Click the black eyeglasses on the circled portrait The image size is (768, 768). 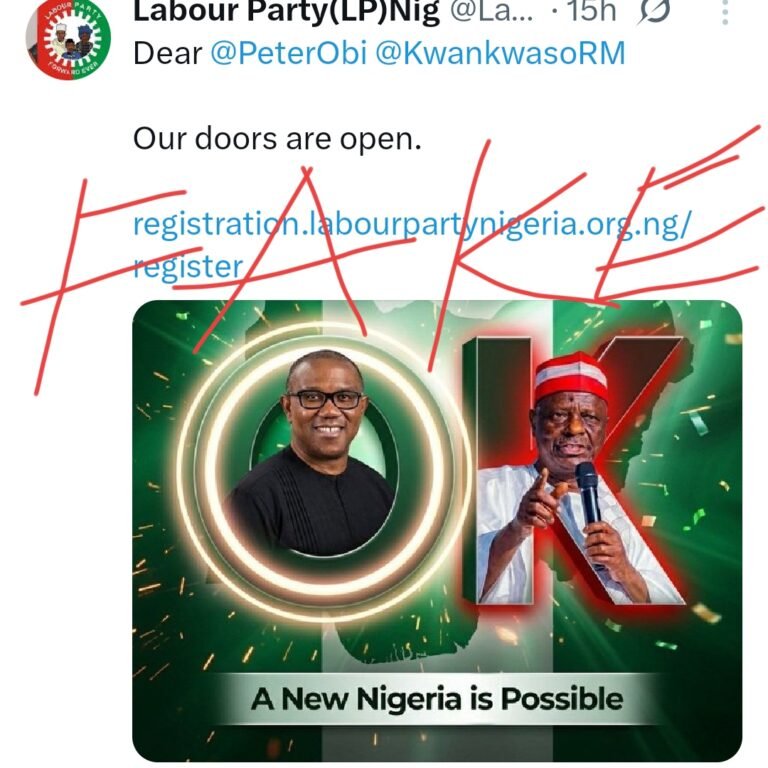point(324,399)
